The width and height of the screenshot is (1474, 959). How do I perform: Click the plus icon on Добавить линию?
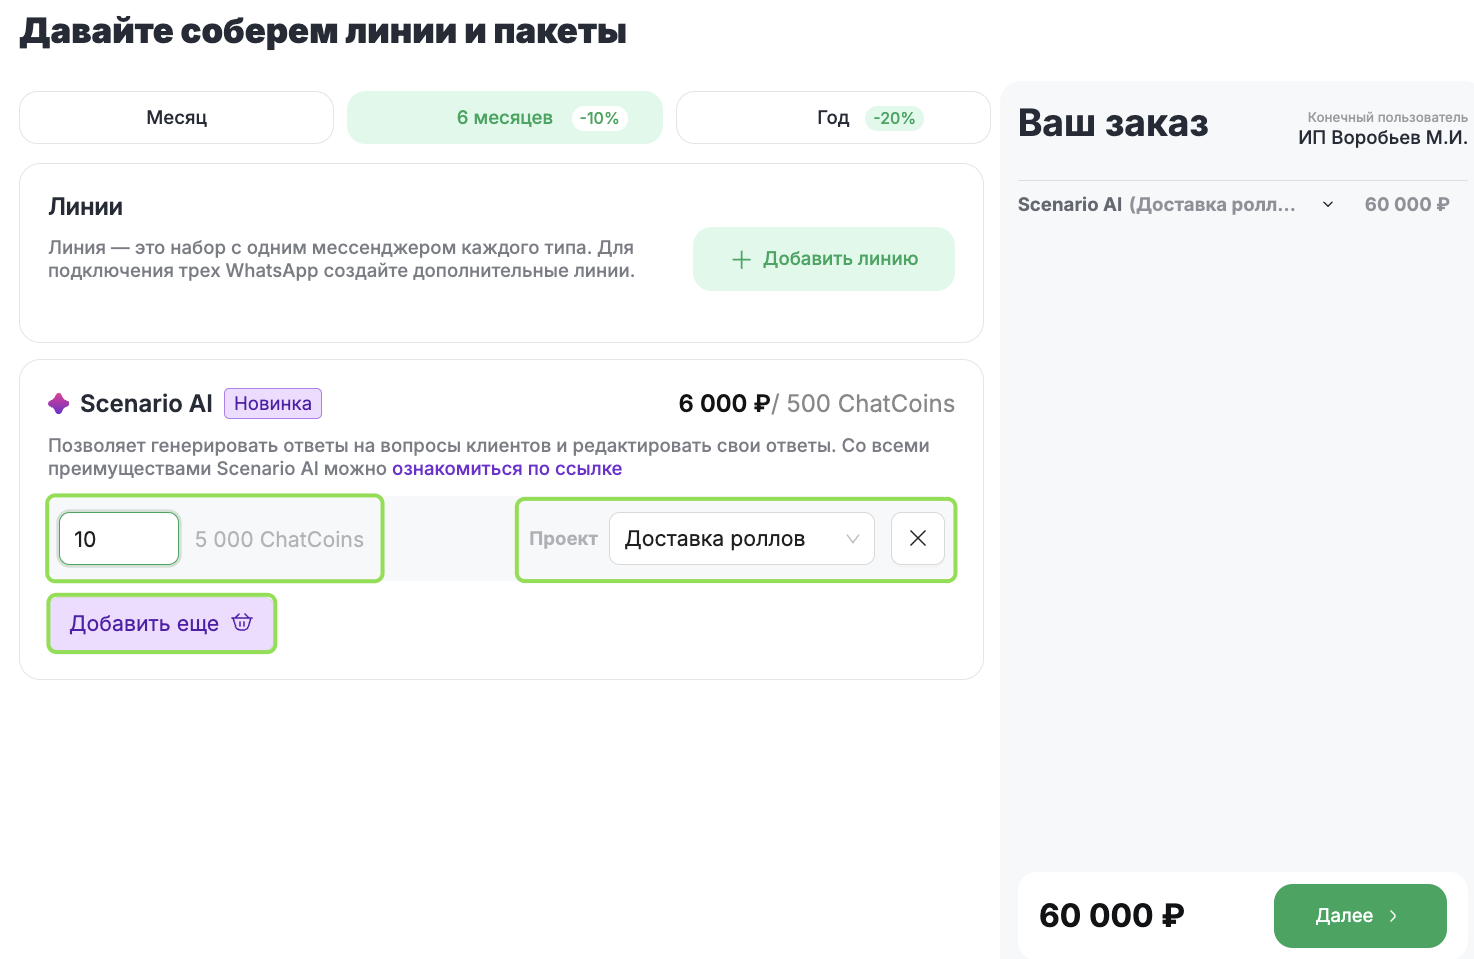741,260
